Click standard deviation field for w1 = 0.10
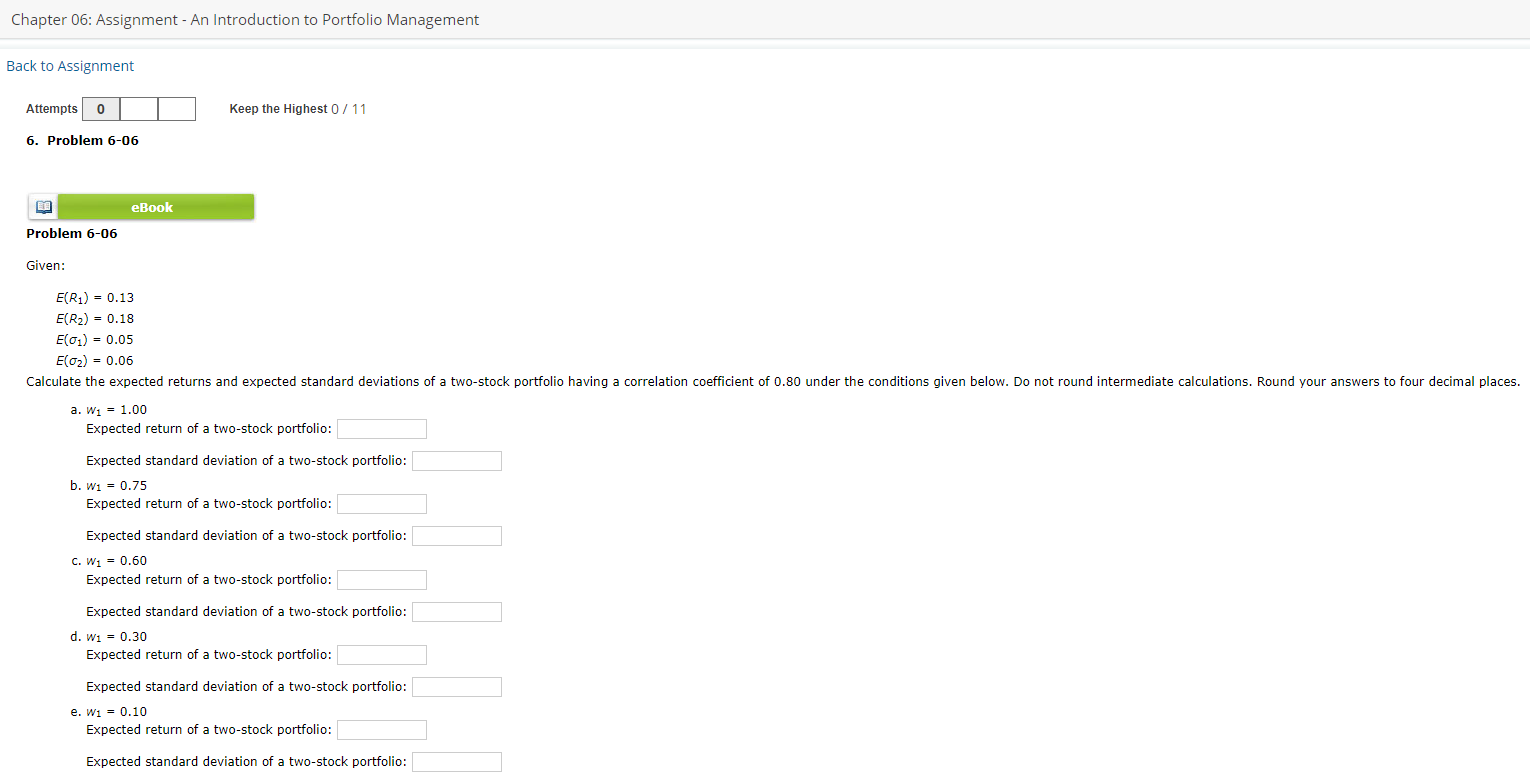 click(x=456, y=761)
